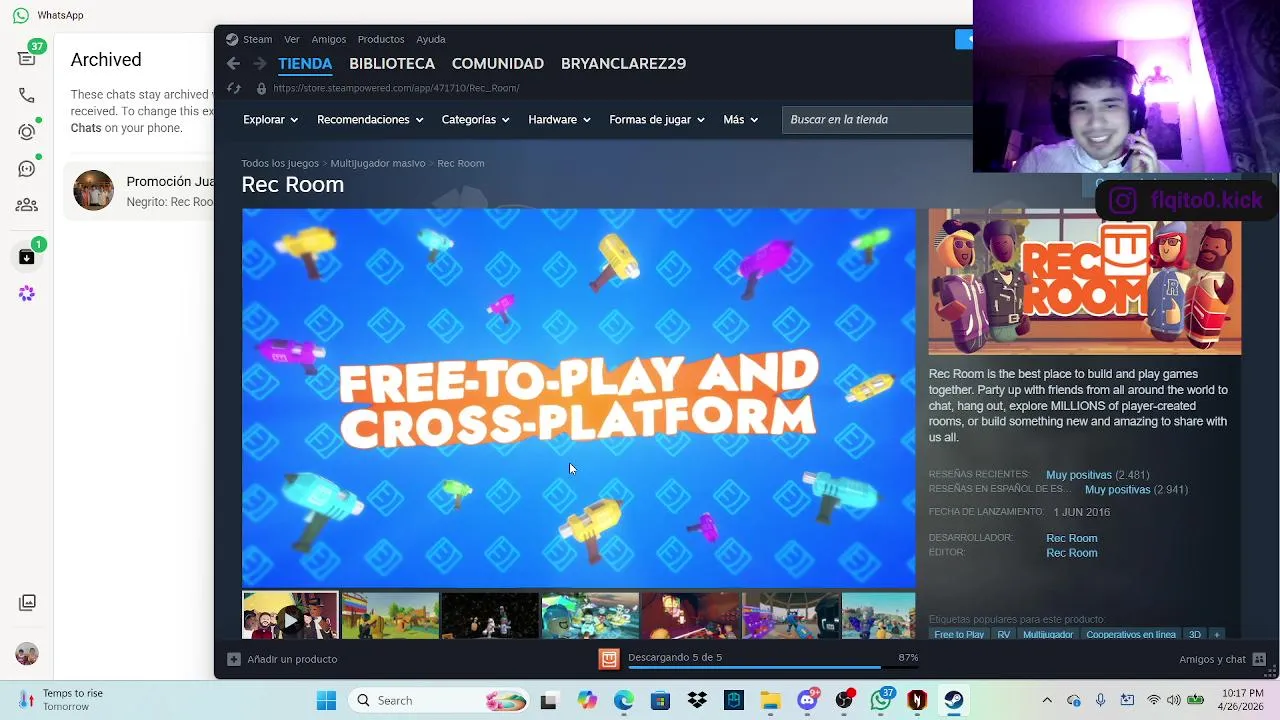Open the Meta AI icon in WhatsApp
This screenshot has width=1280, height=720.
coord(27,293)
